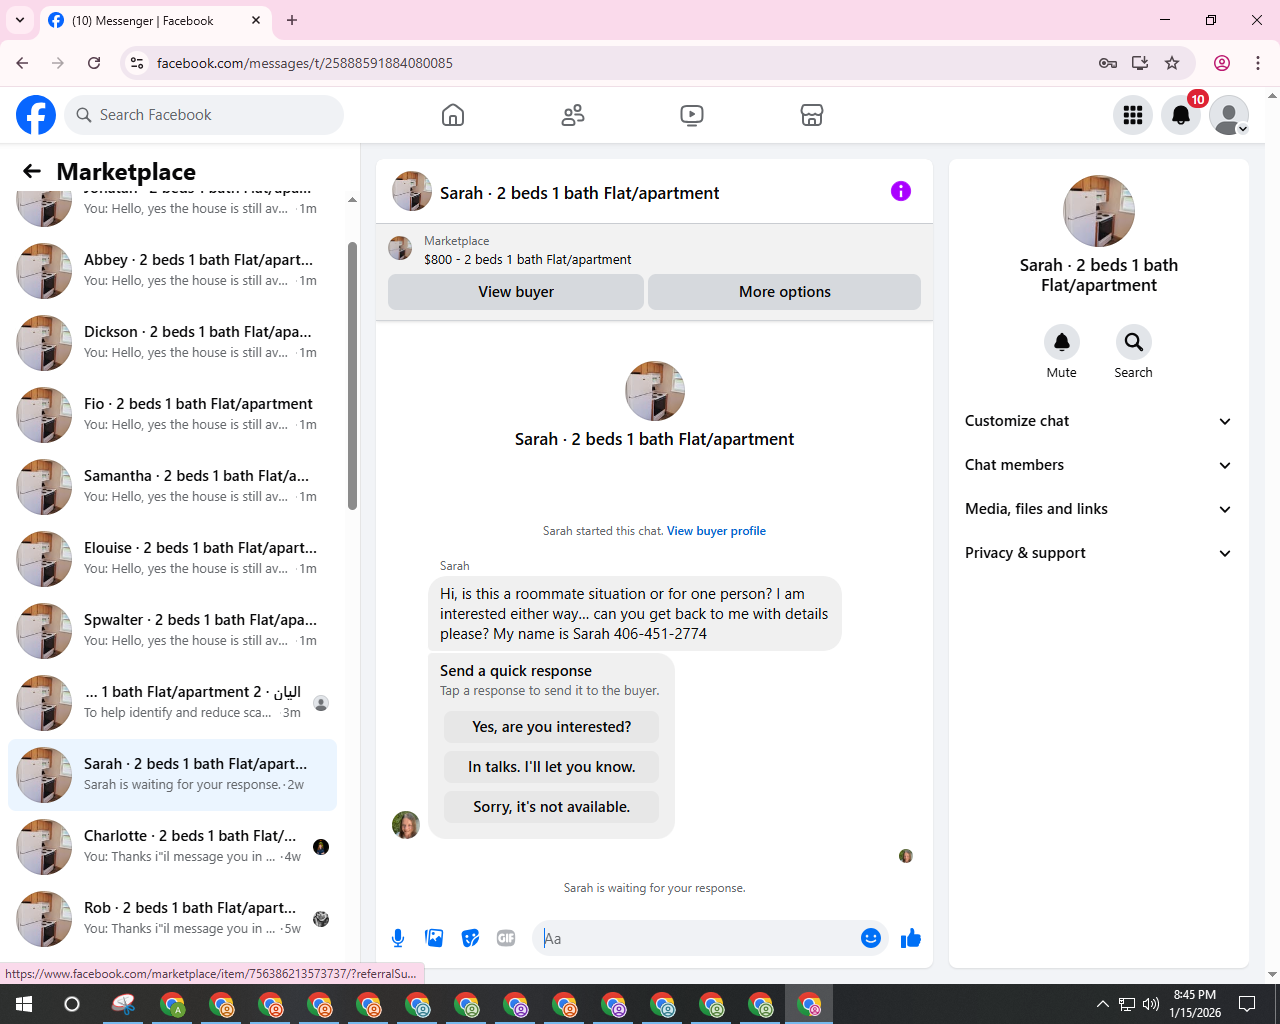1280x1024 pixels.
Task: Open Charlotte's conversation in the list
Action: coord(172,847)
